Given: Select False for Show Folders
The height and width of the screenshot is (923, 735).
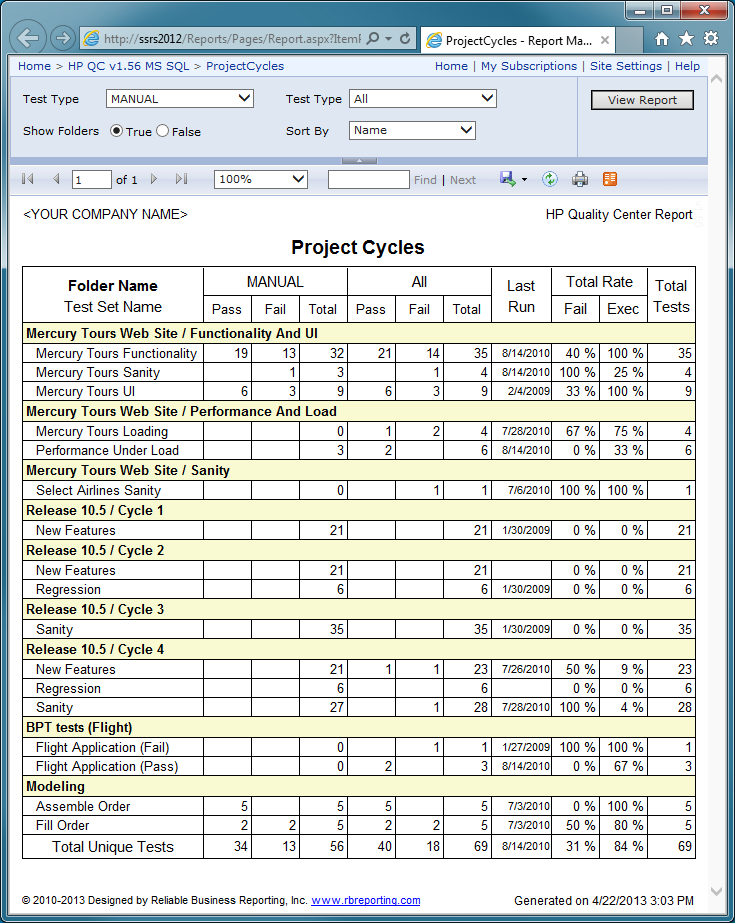Looking at the screenshot, I should [x=162, y=131].
